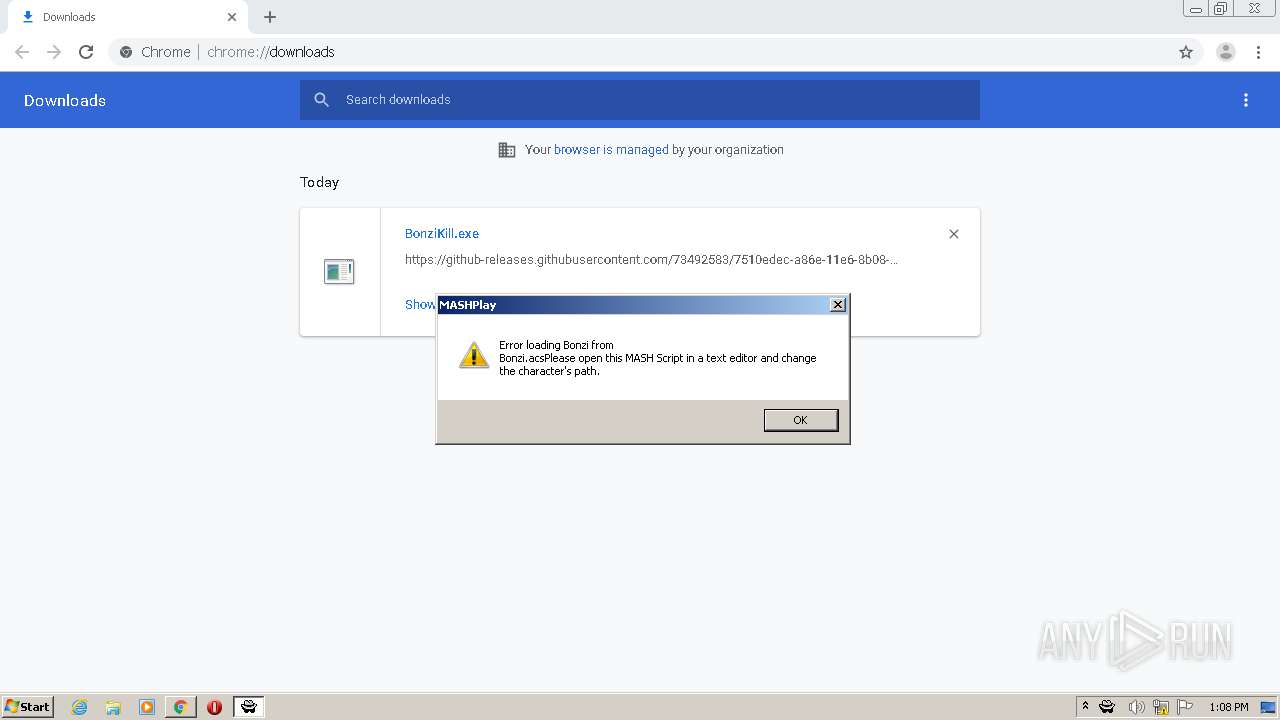Viewport: 1280px width, 720px height.
Task: Reload the downloads page
Action: [x=86, y=52]
